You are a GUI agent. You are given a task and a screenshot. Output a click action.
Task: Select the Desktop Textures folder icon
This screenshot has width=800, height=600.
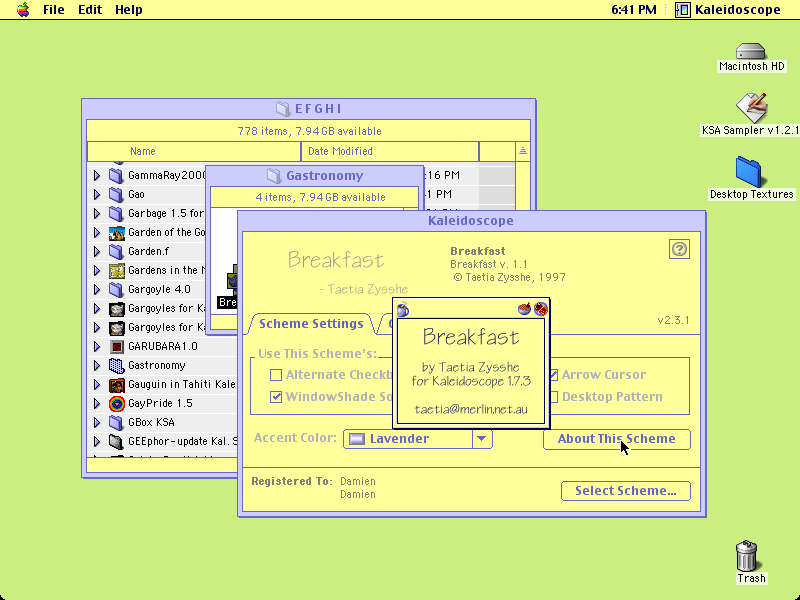pyautogui.click(x=748, y=172)
